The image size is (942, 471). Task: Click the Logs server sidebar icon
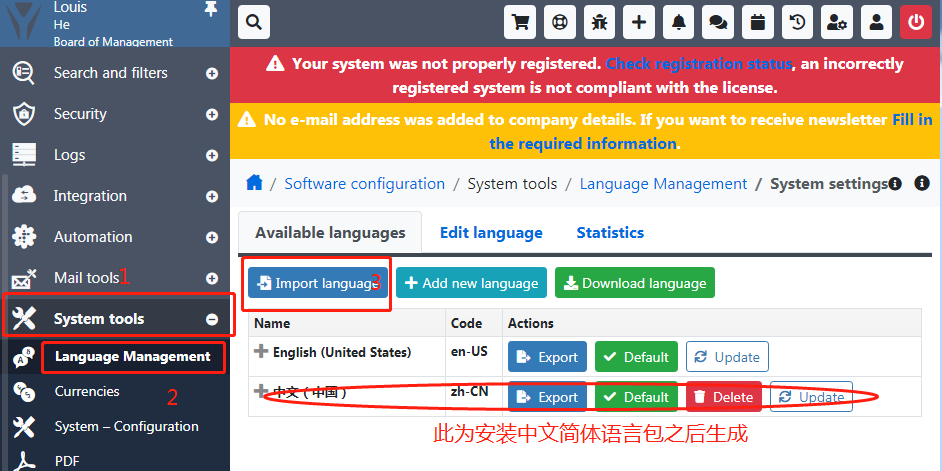pyautogui.click(x=23, y=155)
